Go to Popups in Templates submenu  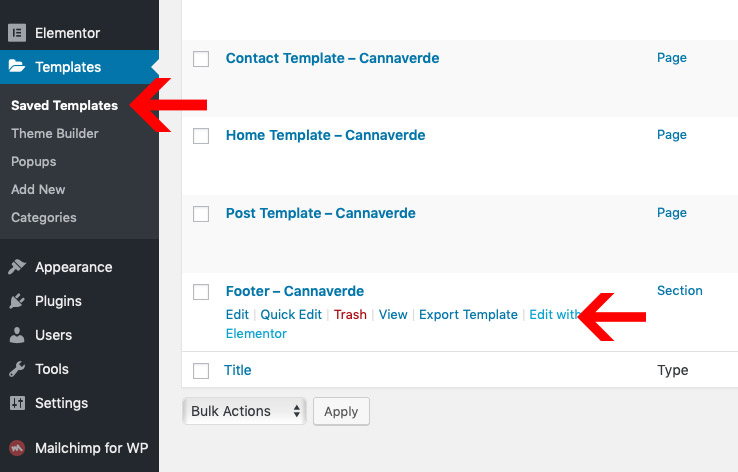pyautogui.click(x=33, y=162)
